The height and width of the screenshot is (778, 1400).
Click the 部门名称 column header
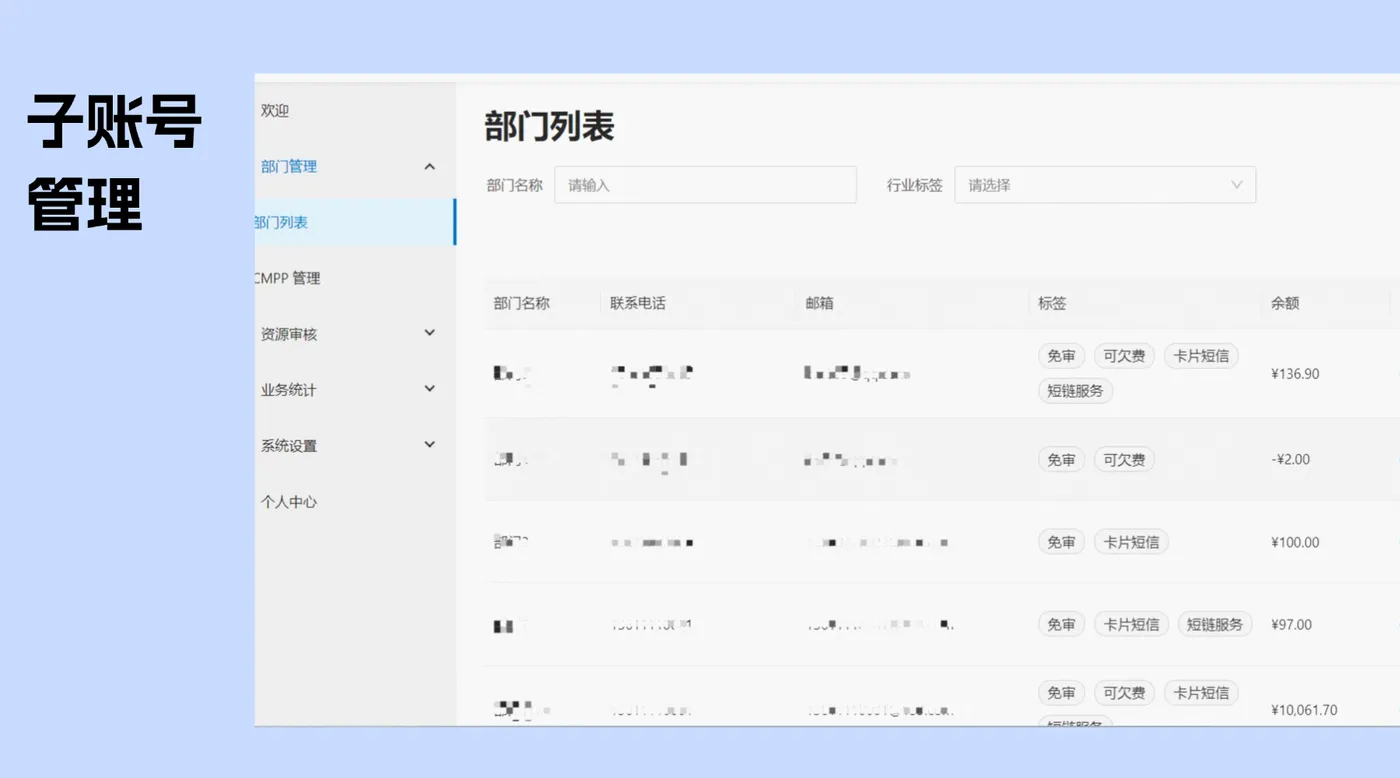point(521,303)
